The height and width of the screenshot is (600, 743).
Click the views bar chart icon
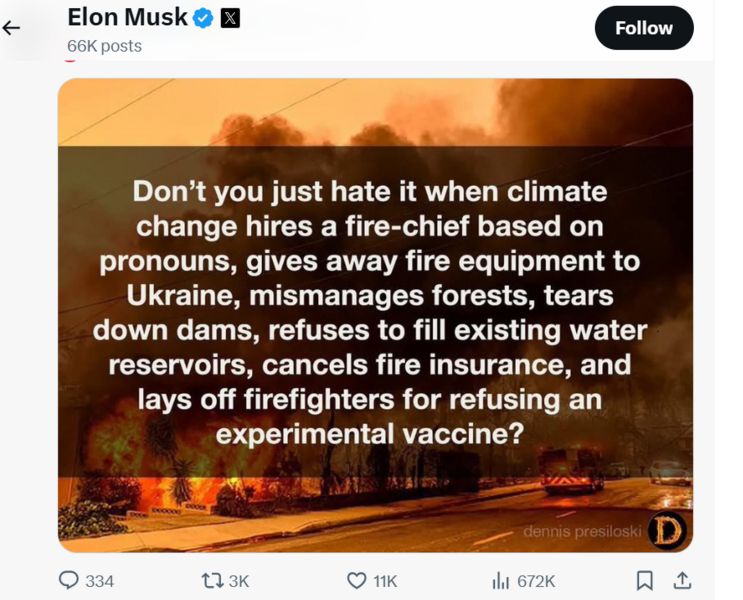502,580
